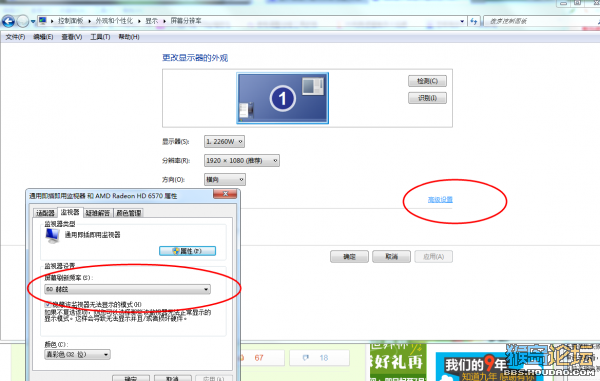Open the 帮助(H) menu
Viewport: 600px width, 381px height.
point(129,37)
